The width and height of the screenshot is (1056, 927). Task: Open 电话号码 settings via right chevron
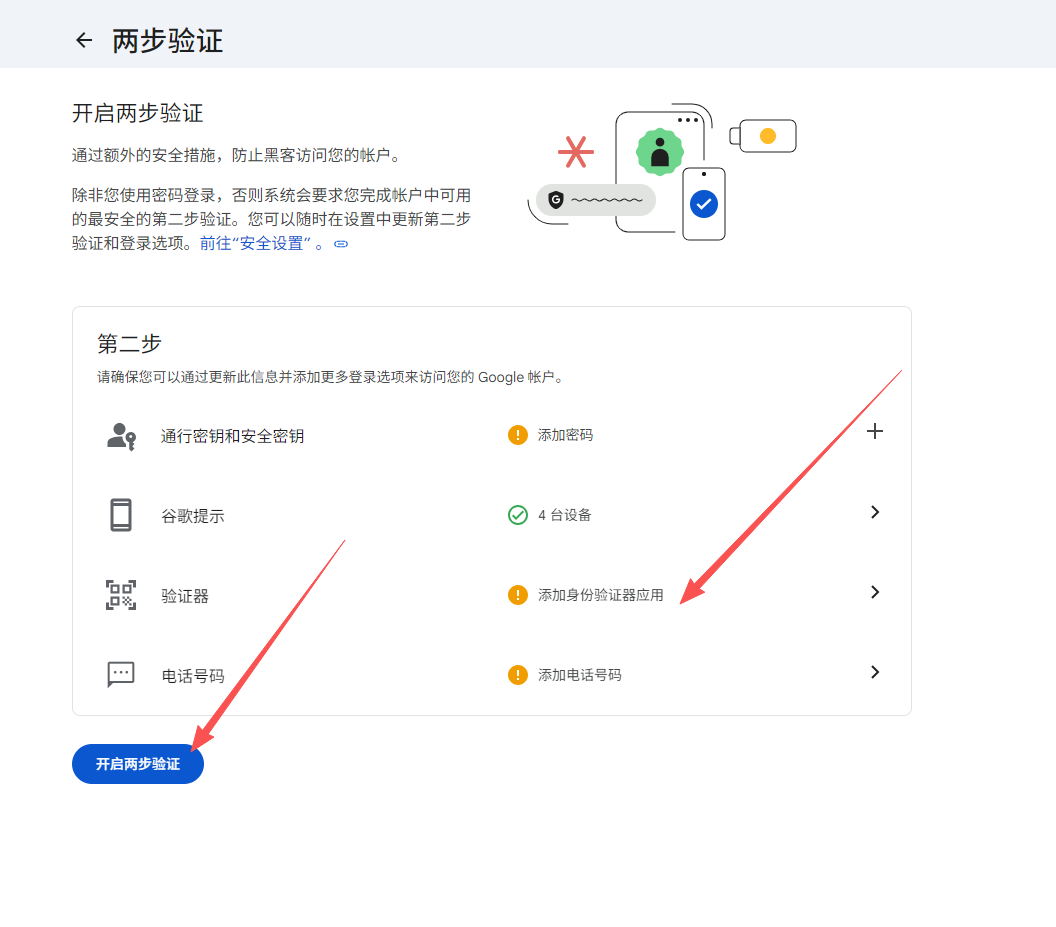(x=875, y=672)
